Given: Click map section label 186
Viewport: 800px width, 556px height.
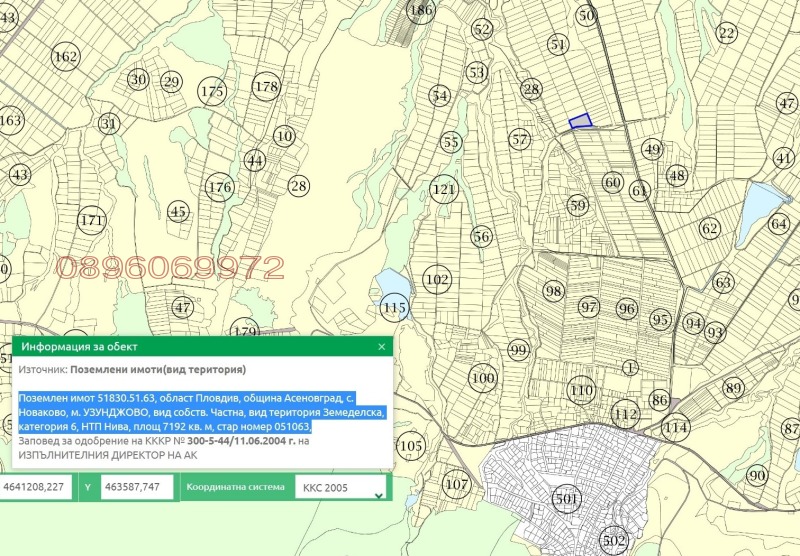Looking at the screenshot, I should click(x=421, y=10).
